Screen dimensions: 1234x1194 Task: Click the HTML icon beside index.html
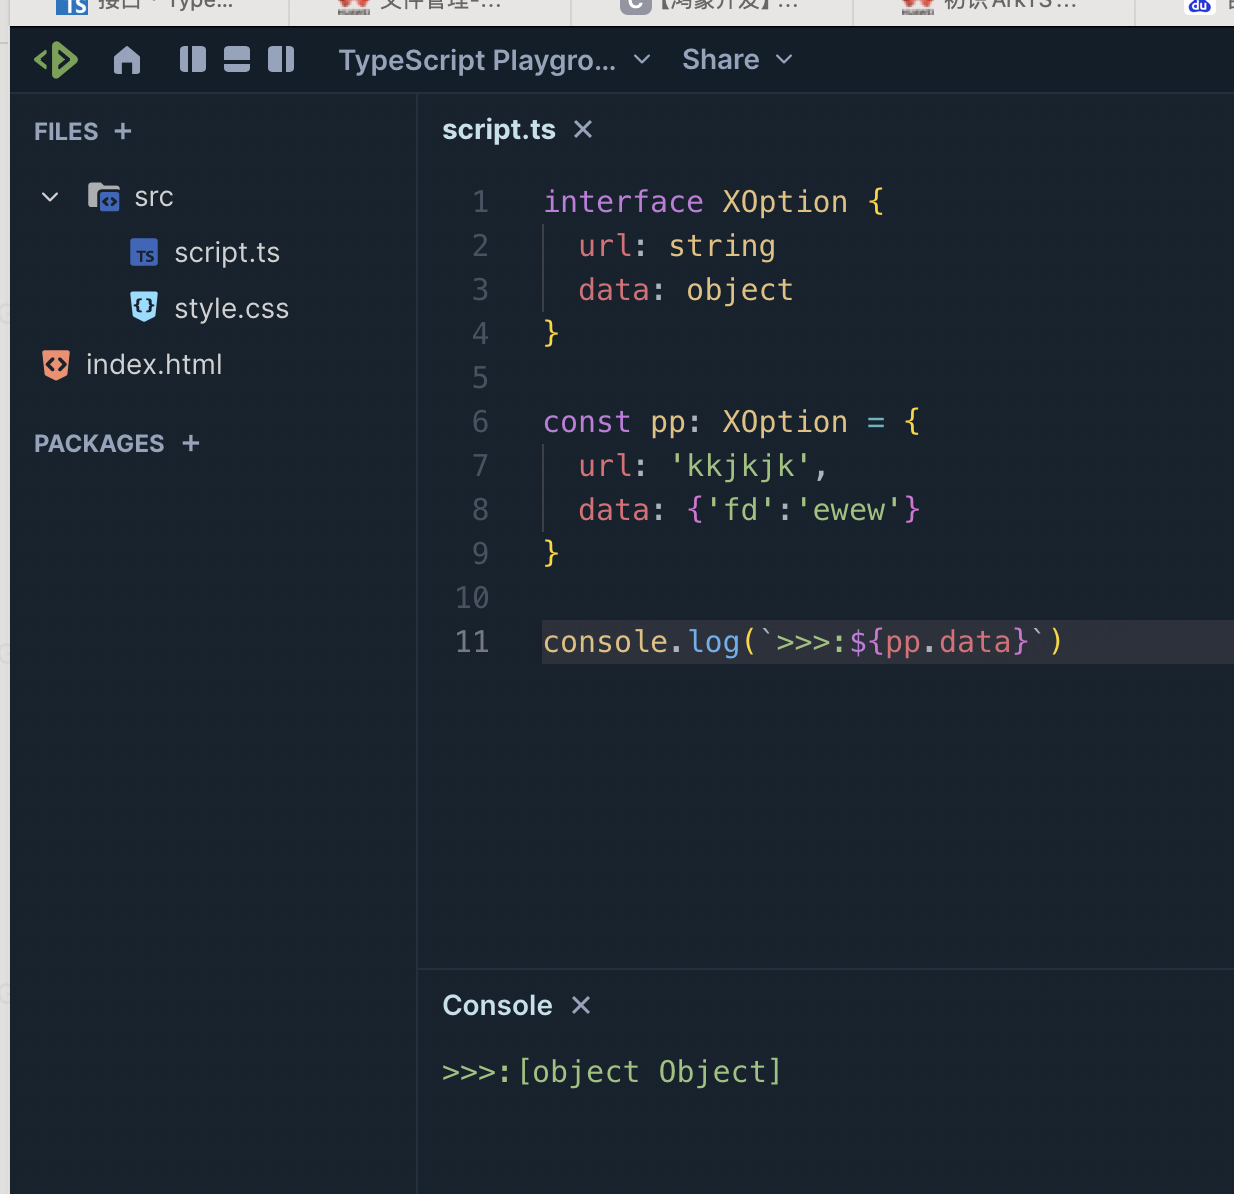coord(56,365)
